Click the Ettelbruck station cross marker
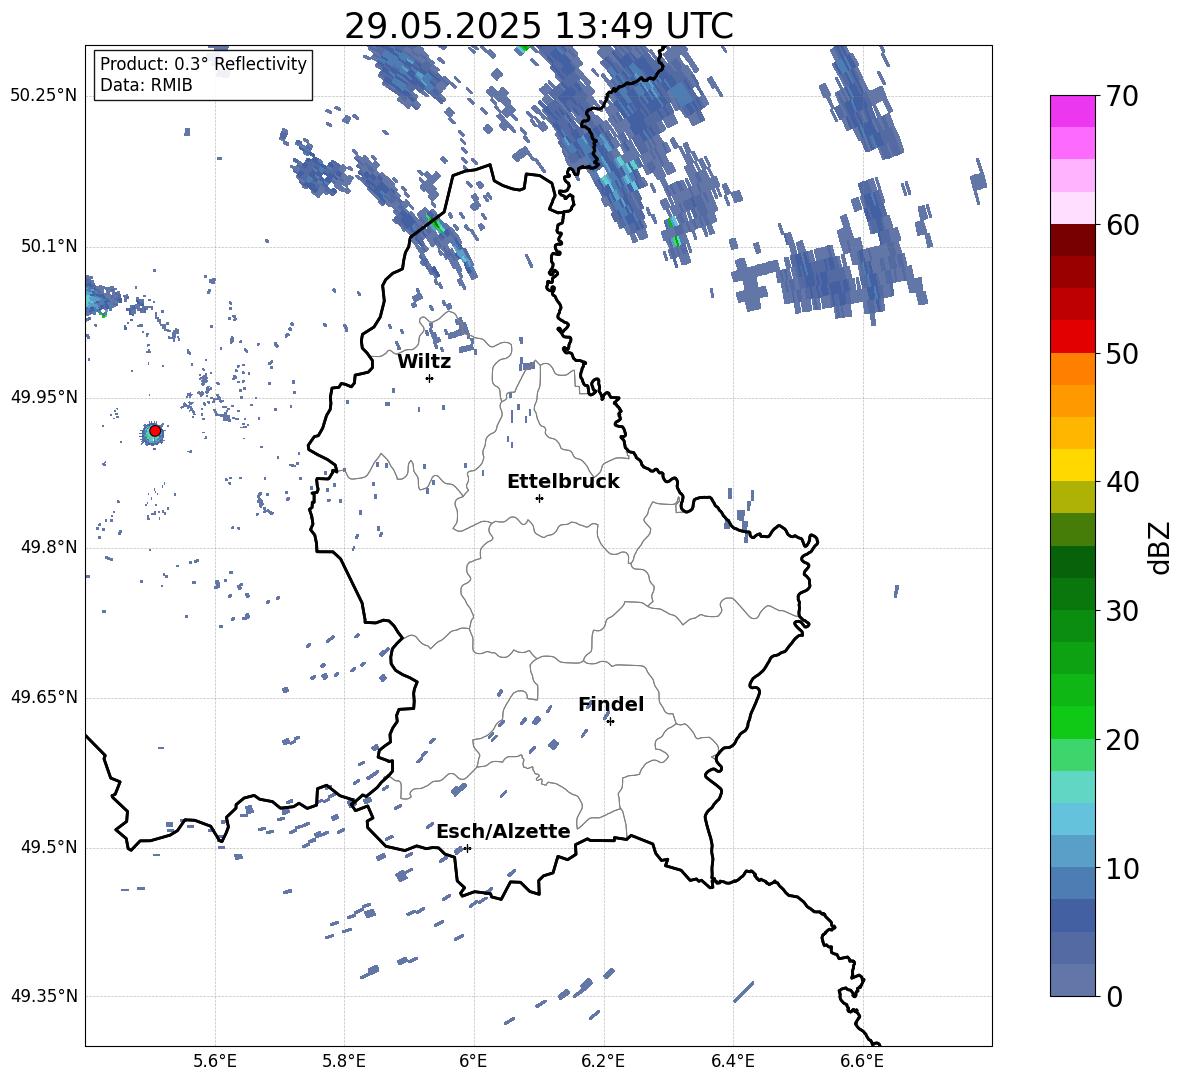This screenshot has width=1184, height=1081. point(539,498)
